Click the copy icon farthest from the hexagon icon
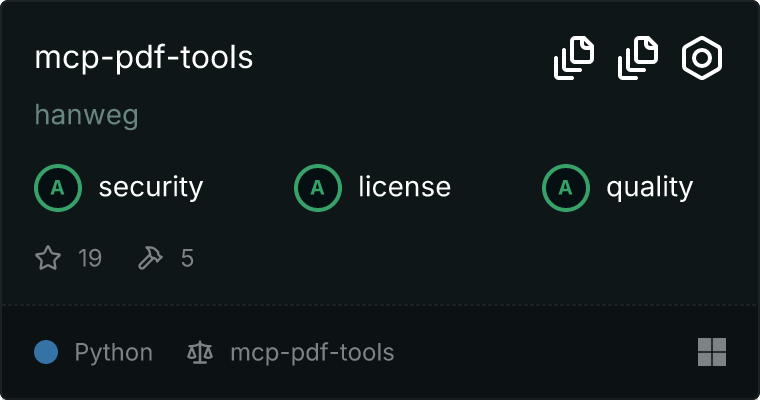The image size is (760, 400). point(574,58)
